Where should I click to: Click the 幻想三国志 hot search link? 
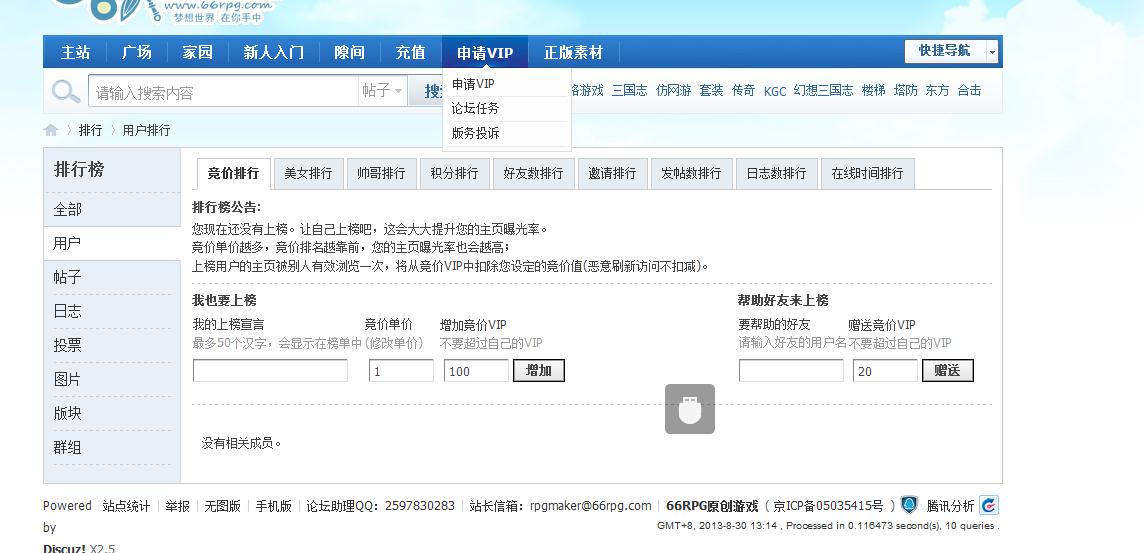click(823, 90)
